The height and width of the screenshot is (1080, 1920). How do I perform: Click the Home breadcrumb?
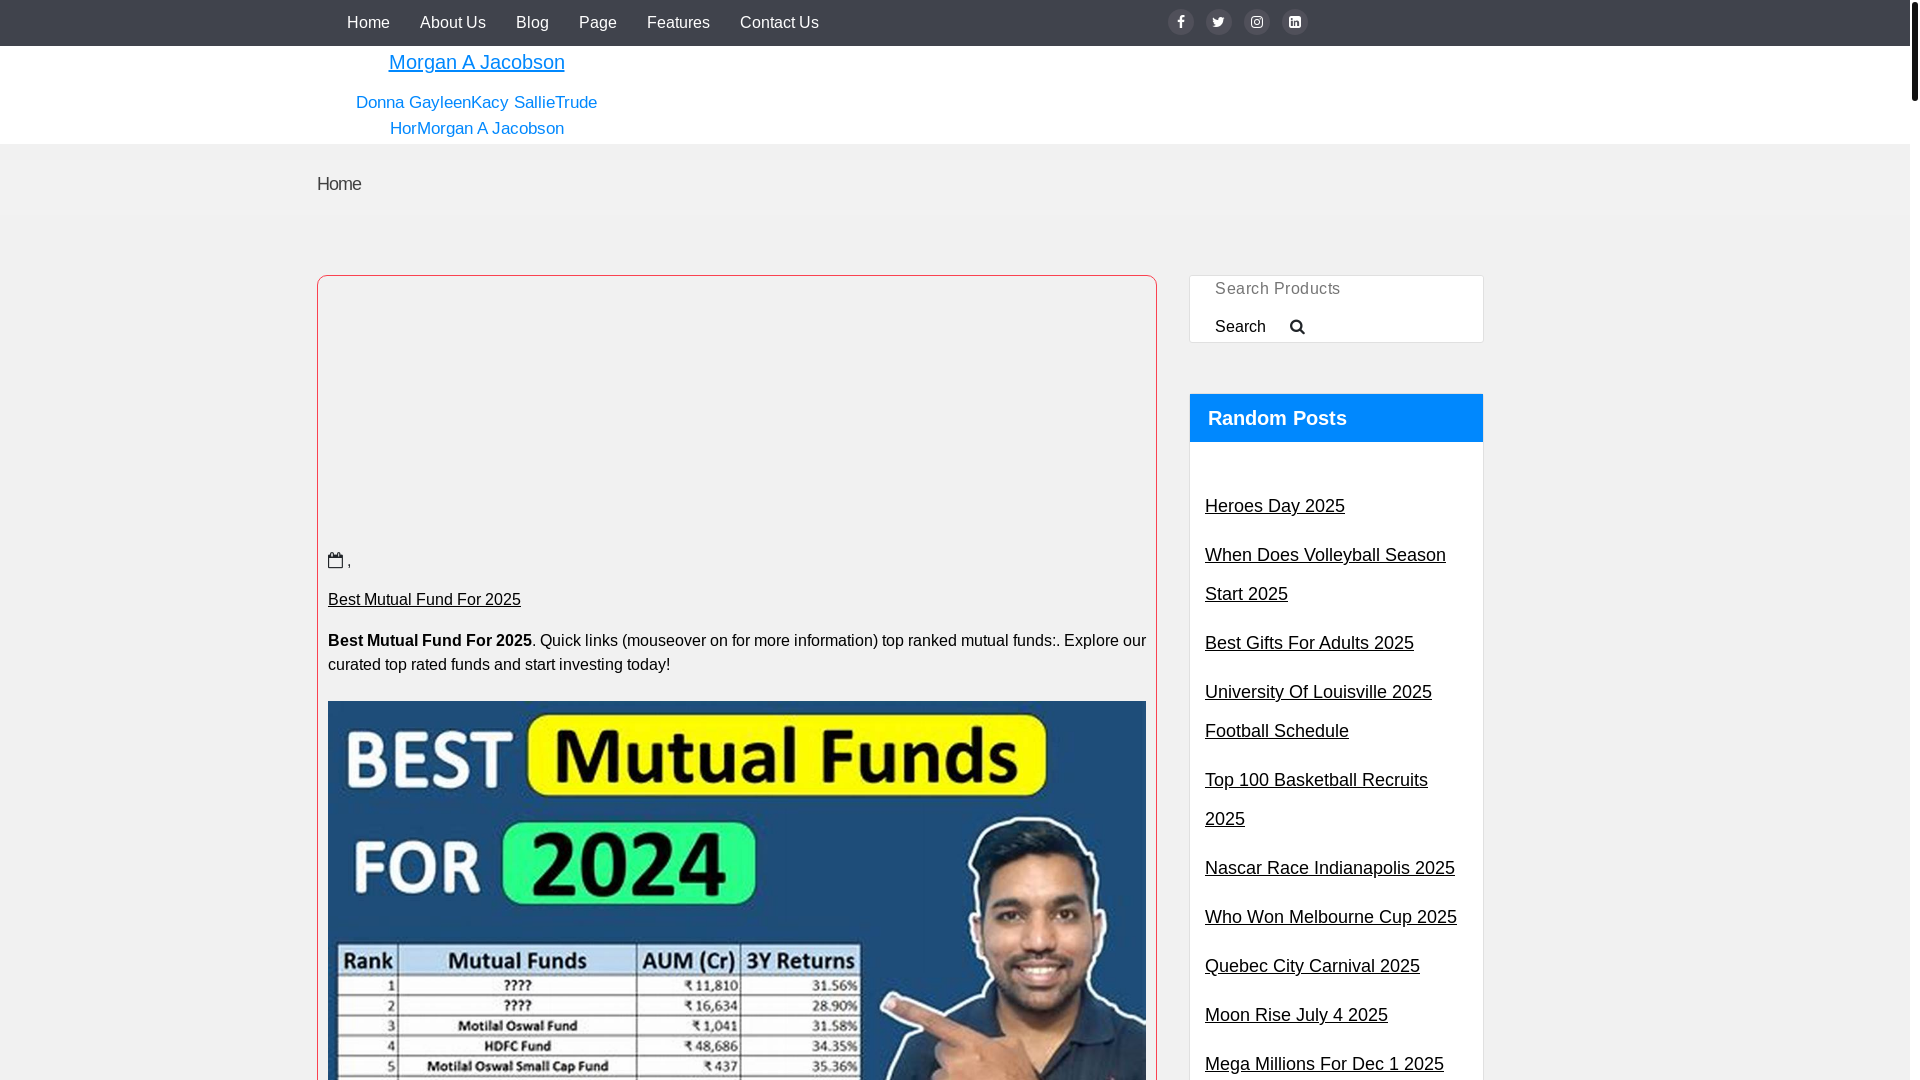pyautogui.click(x=339, y=184)
